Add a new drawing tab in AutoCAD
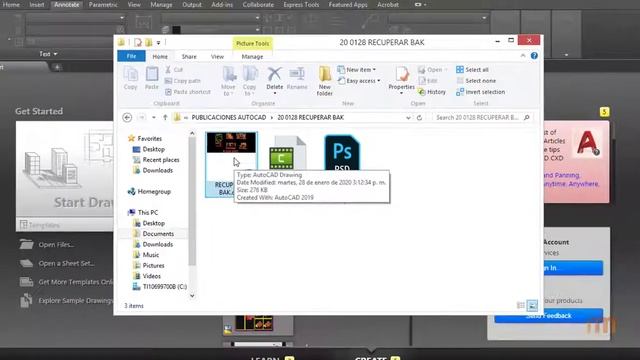The height and width of the screenshot is (360, 640). pos(57,67)
